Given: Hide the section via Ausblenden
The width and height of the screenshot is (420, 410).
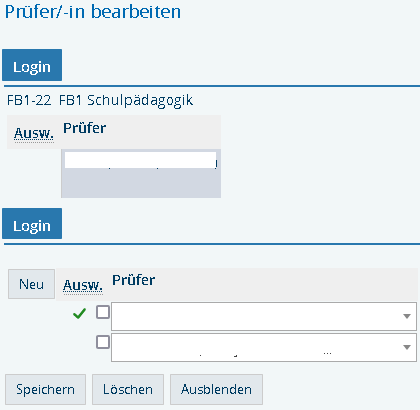Looking at the screenshot, I should [216, 389].
